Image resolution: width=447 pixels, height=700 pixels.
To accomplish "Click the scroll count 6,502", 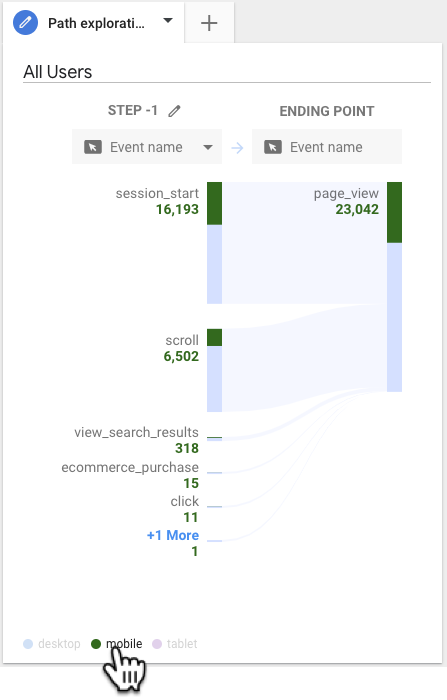I will coord(181,356).
